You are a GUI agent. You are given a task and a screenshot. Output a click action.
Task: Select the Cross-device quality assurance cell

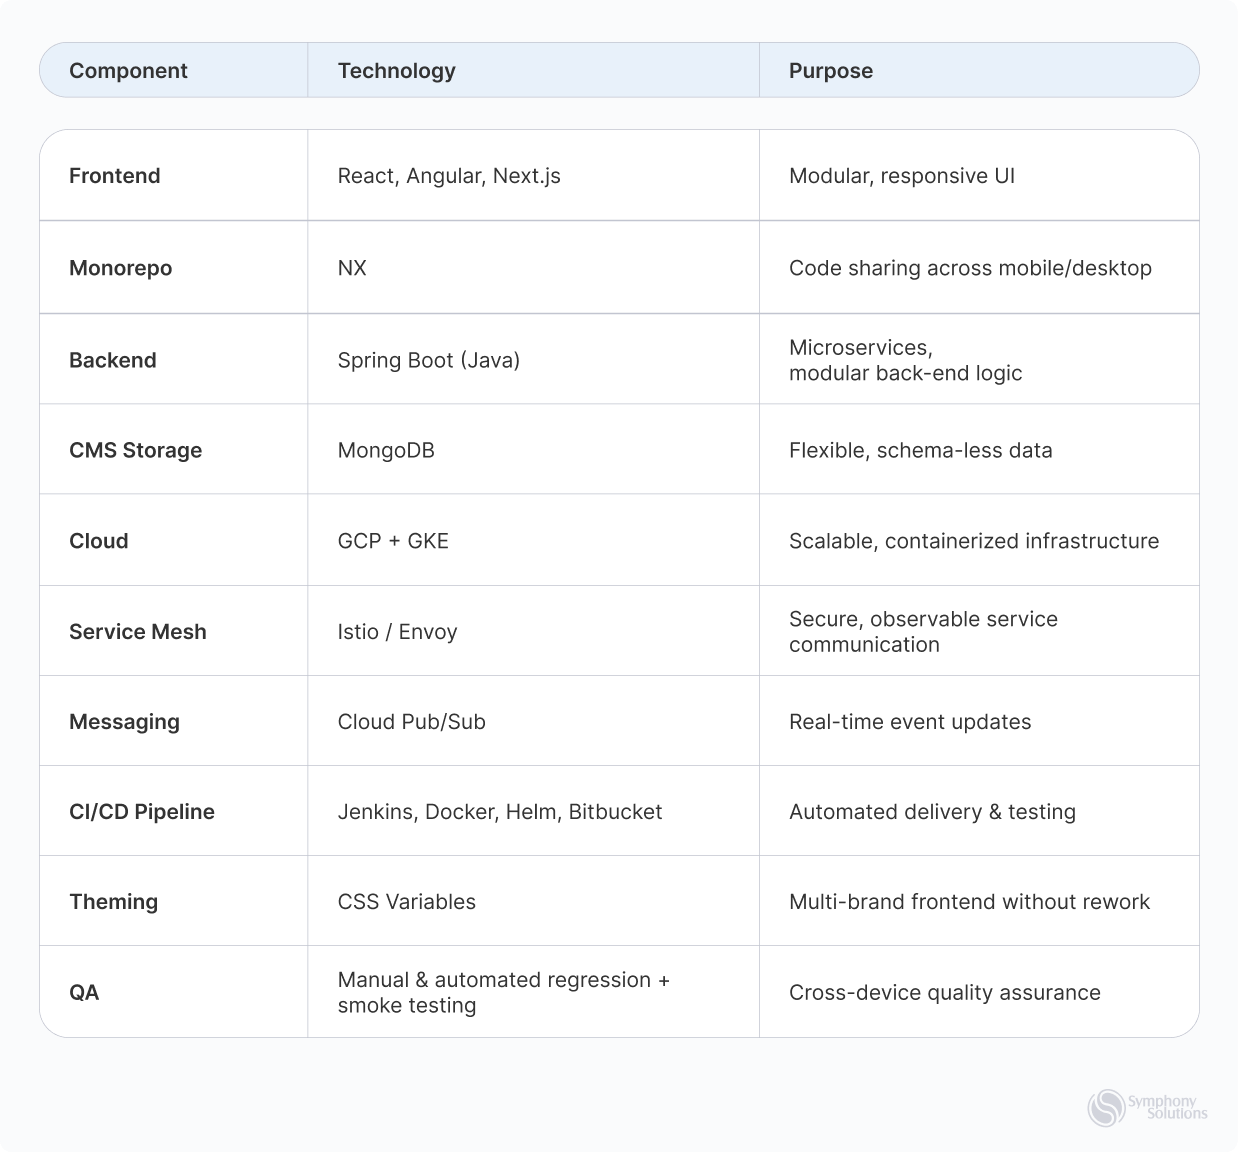945,993
